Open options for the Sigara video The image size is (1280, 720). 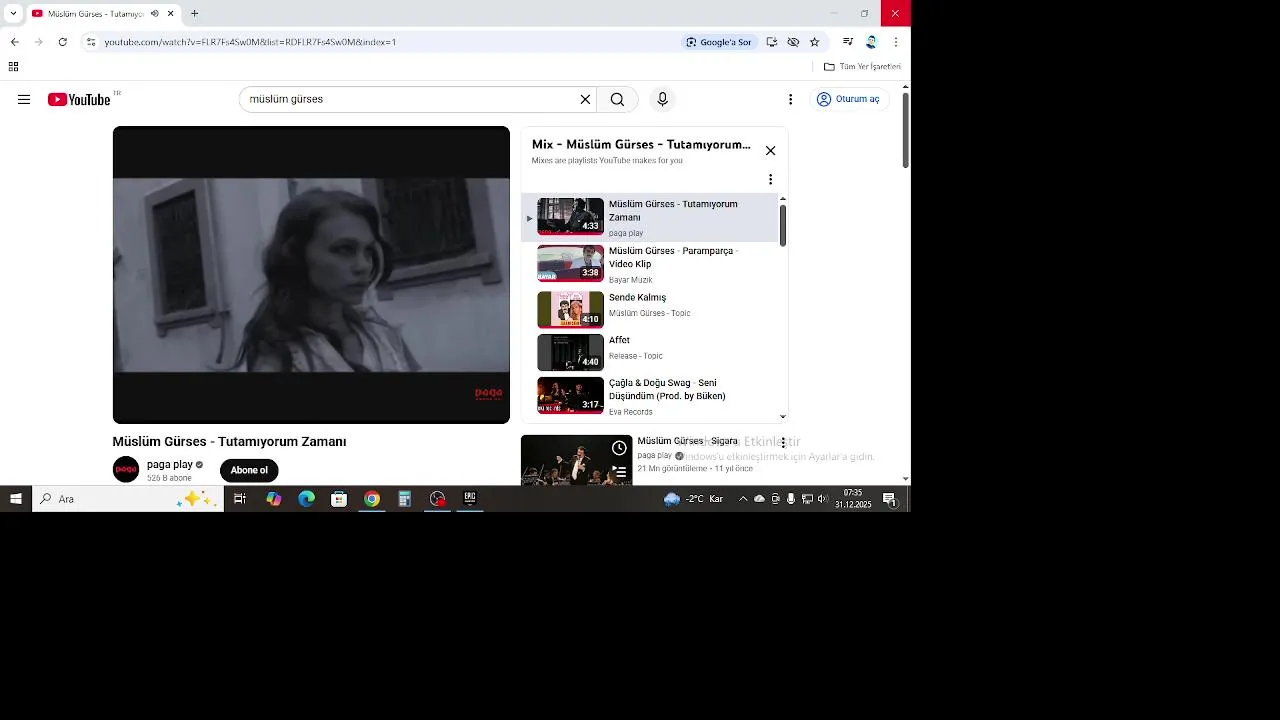click(783, 442)
